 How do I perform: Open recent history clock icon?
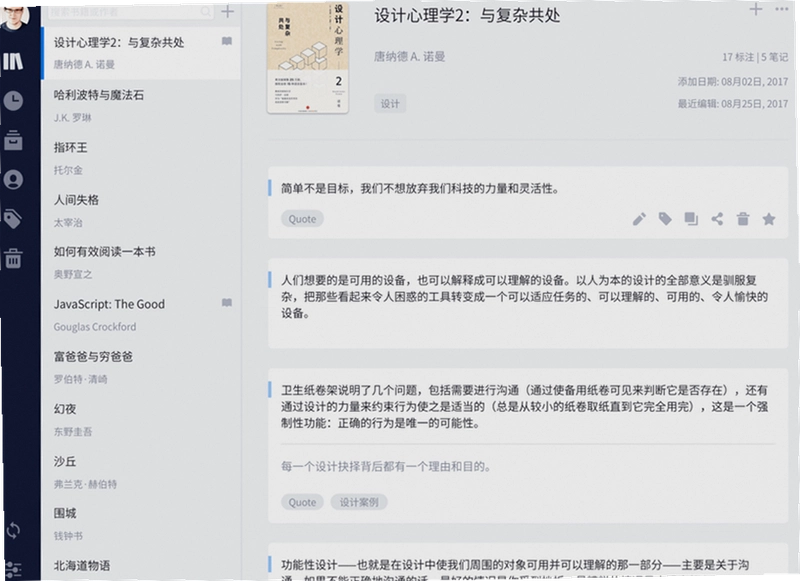[13, 100]
